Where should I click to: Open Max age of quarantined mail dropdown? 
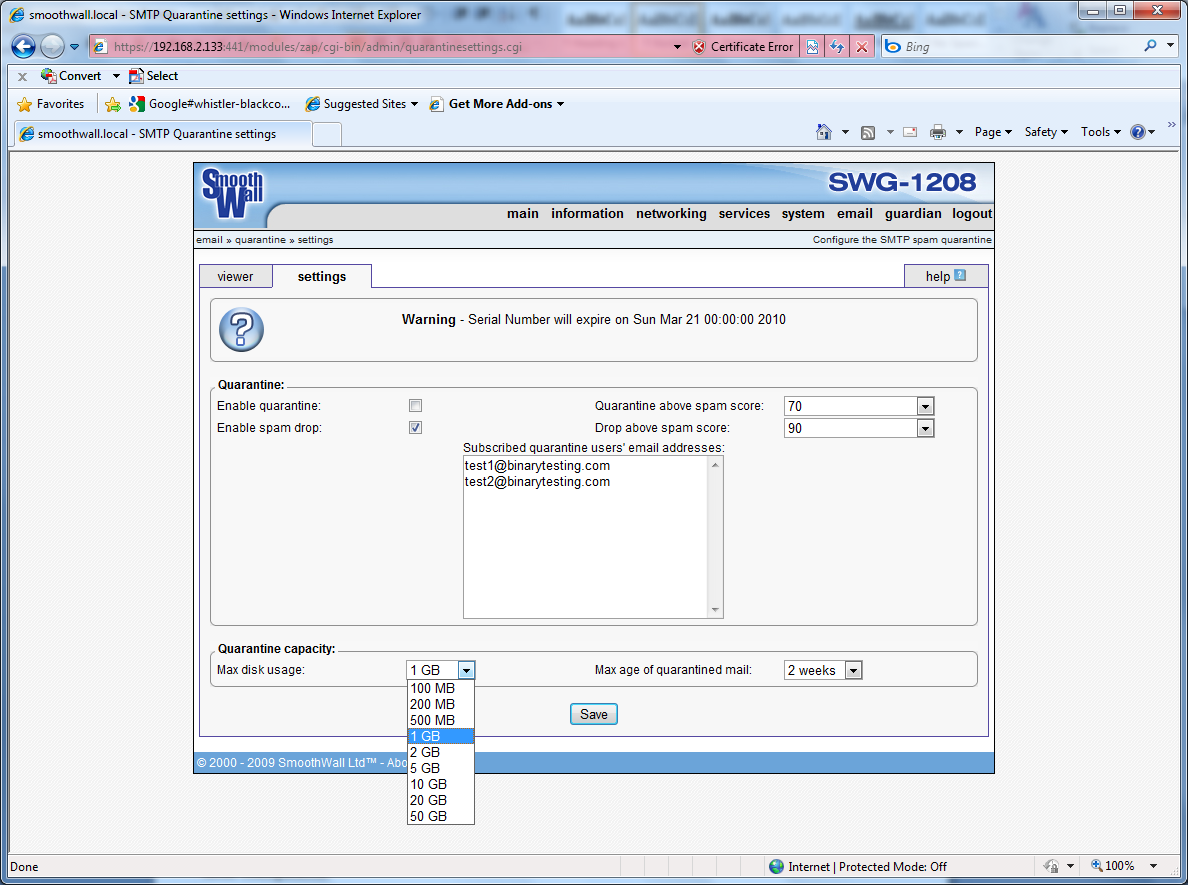[823, 671]
